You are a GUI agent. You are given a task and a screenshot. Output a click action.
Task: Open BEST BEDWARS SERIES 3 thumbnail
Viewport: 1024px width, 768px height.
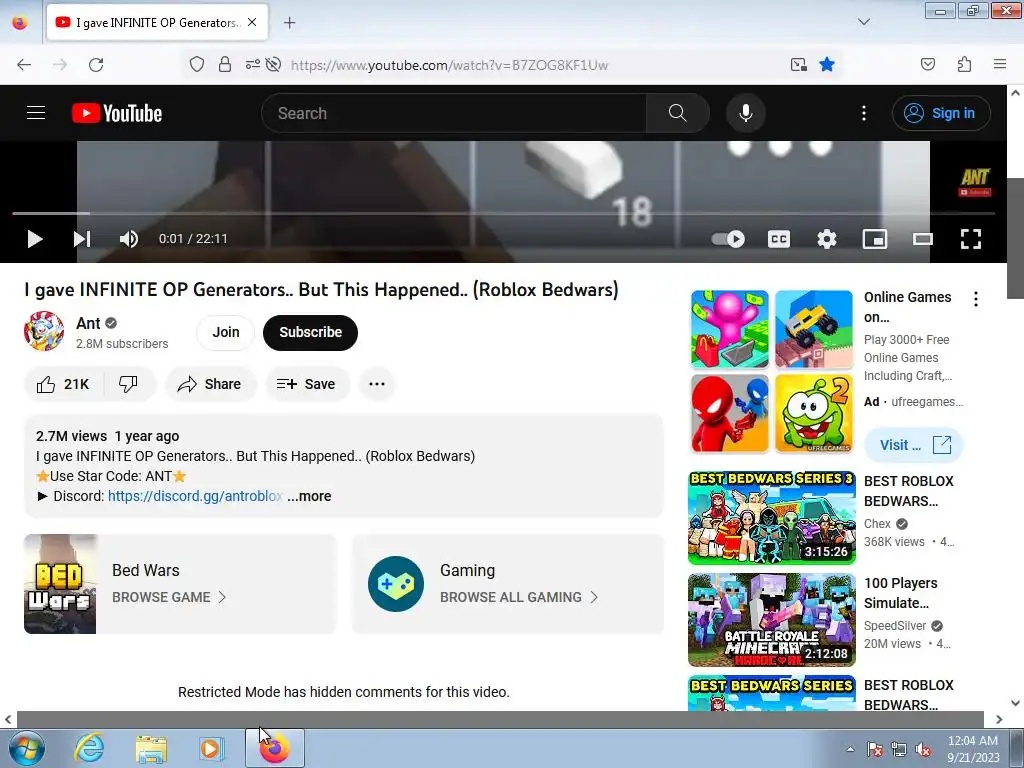coord(771,518)
